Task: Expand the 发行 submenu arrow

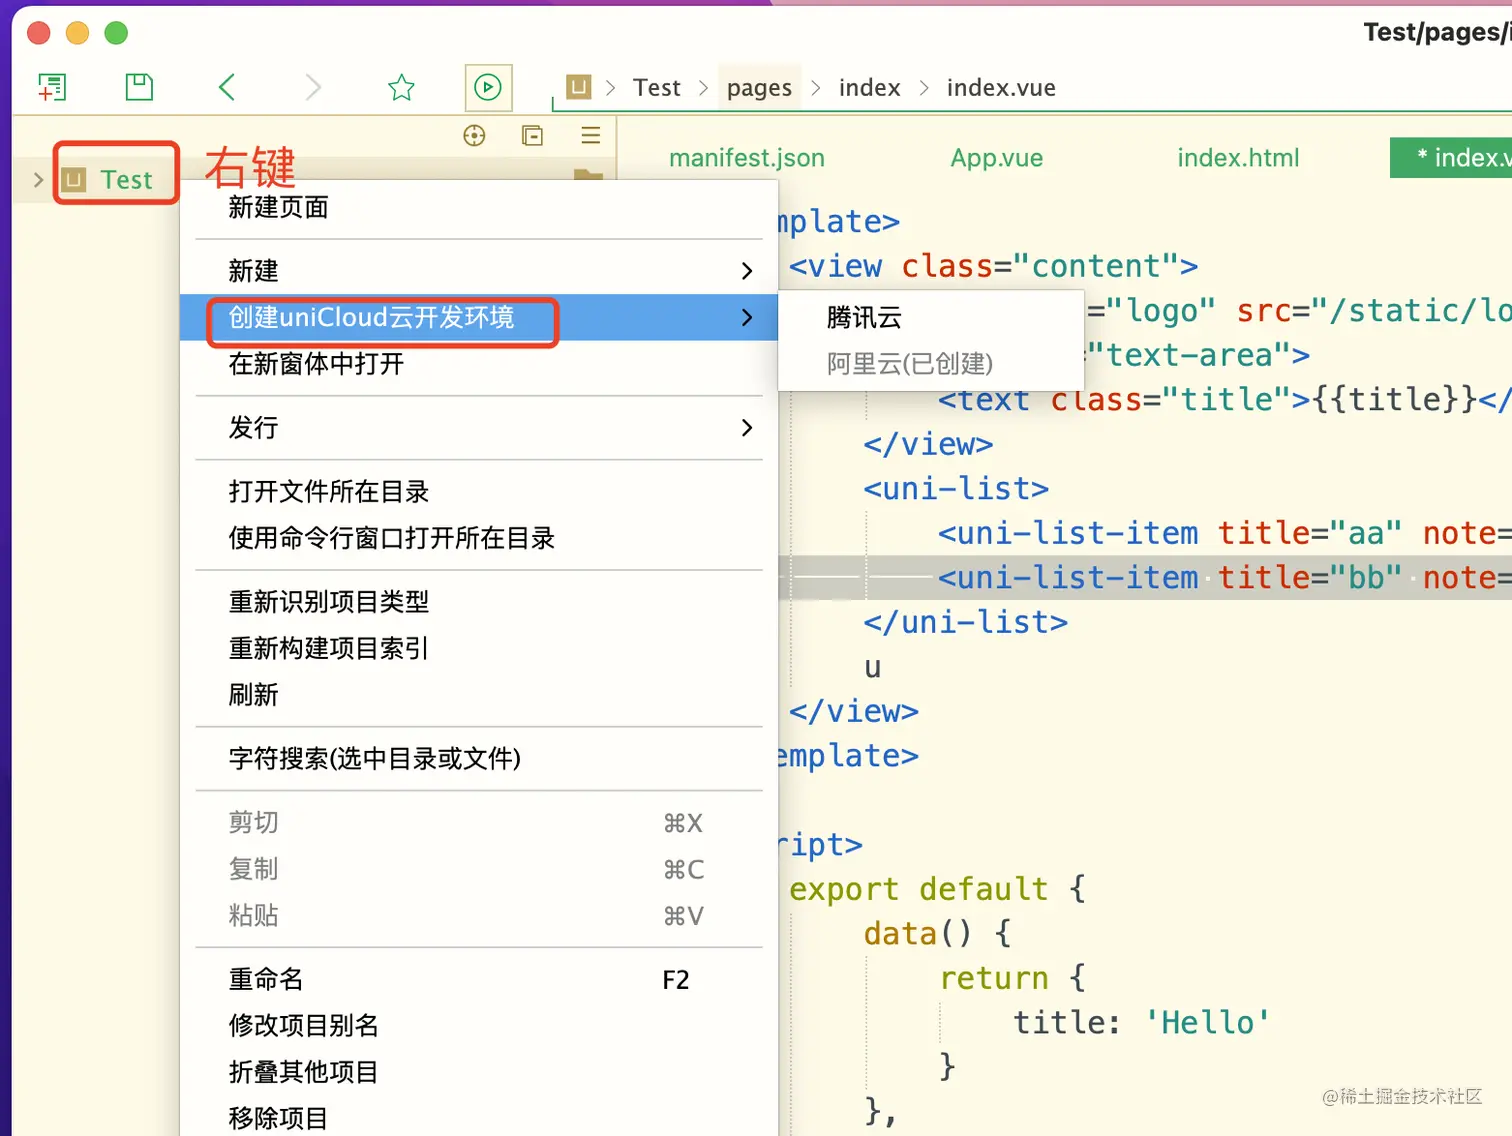Action: point(746,428)
